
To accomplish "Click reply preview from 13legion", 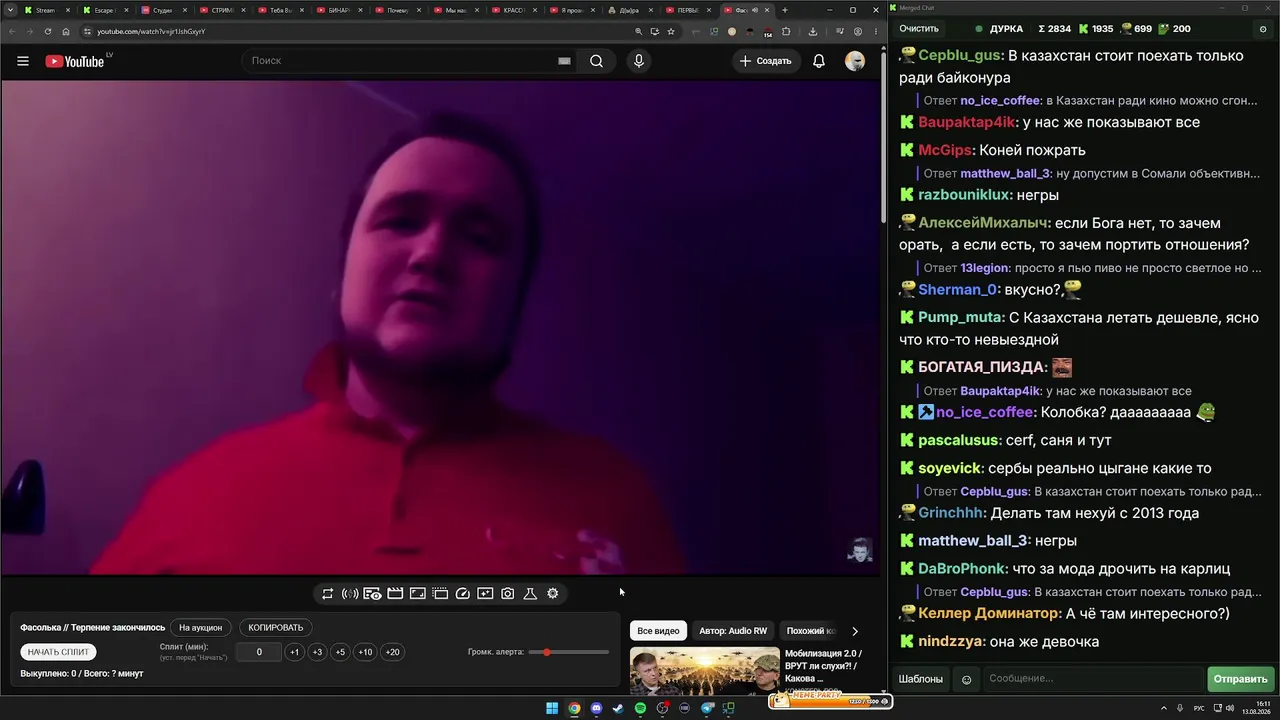I will click(1090, 268).
